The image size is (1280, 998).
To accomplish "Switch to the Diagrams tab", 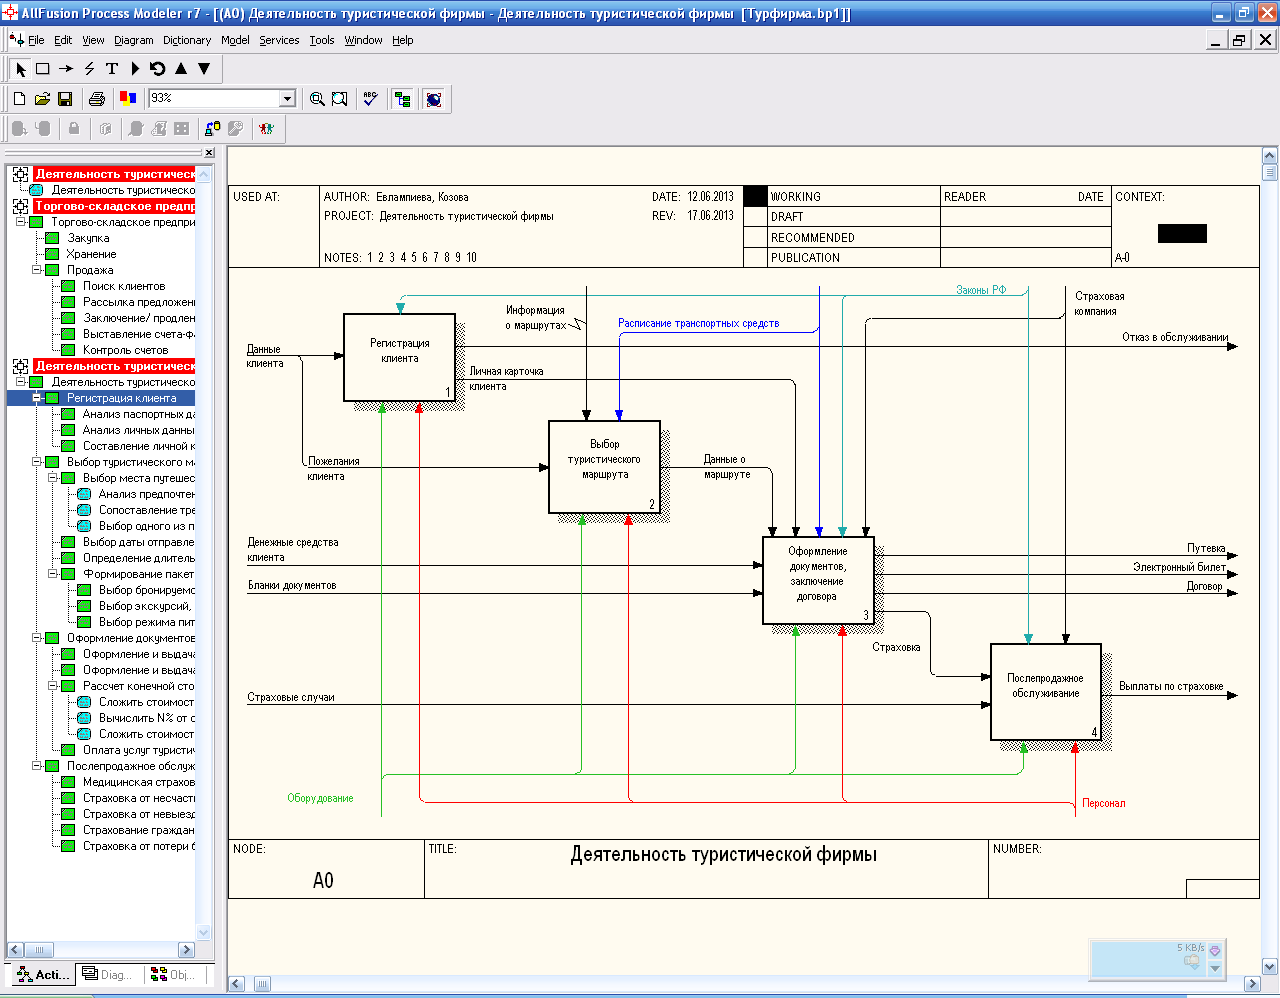I will (x=107, y=974).
